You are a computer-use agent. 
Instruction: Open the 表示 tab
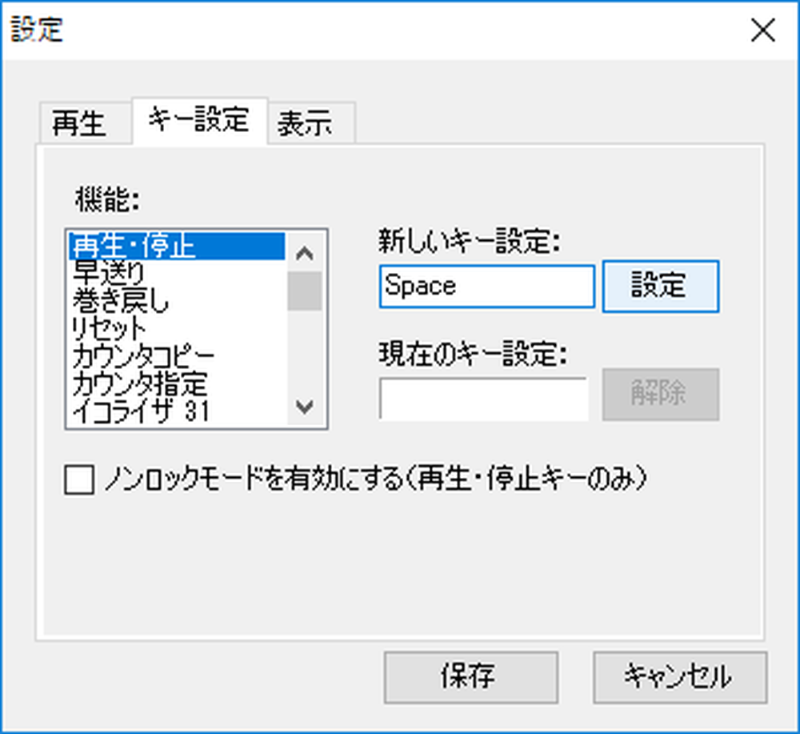pyautogui.click(x=305, y=124)
